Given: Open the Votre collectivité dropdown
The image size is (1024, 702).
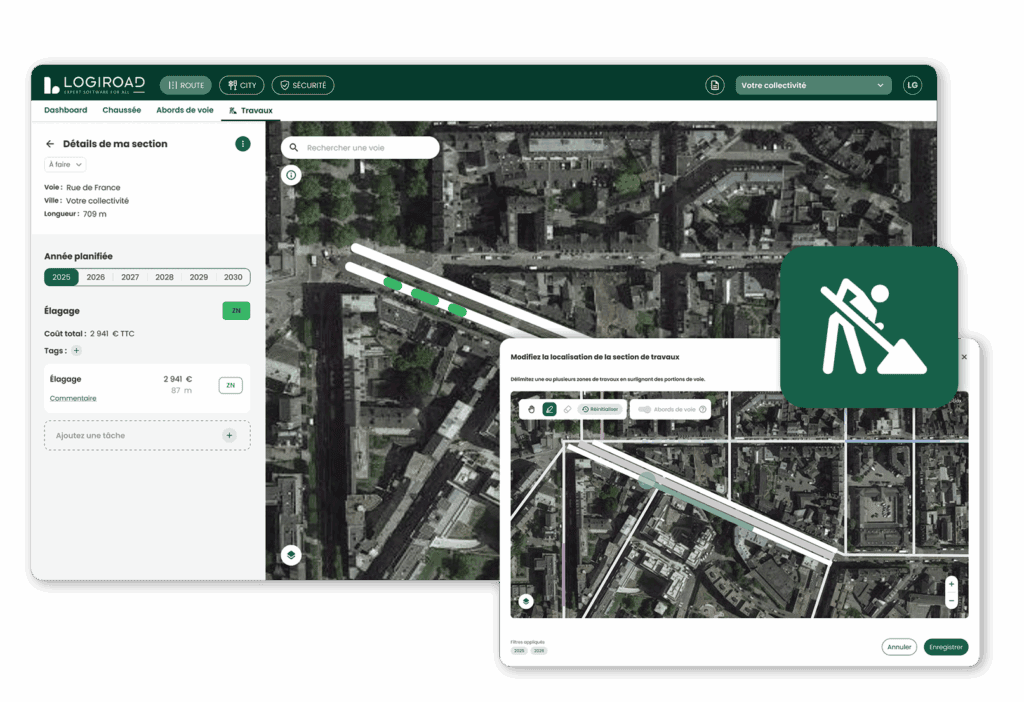Looking at the screenshot, I should click(x=813, y=86).
